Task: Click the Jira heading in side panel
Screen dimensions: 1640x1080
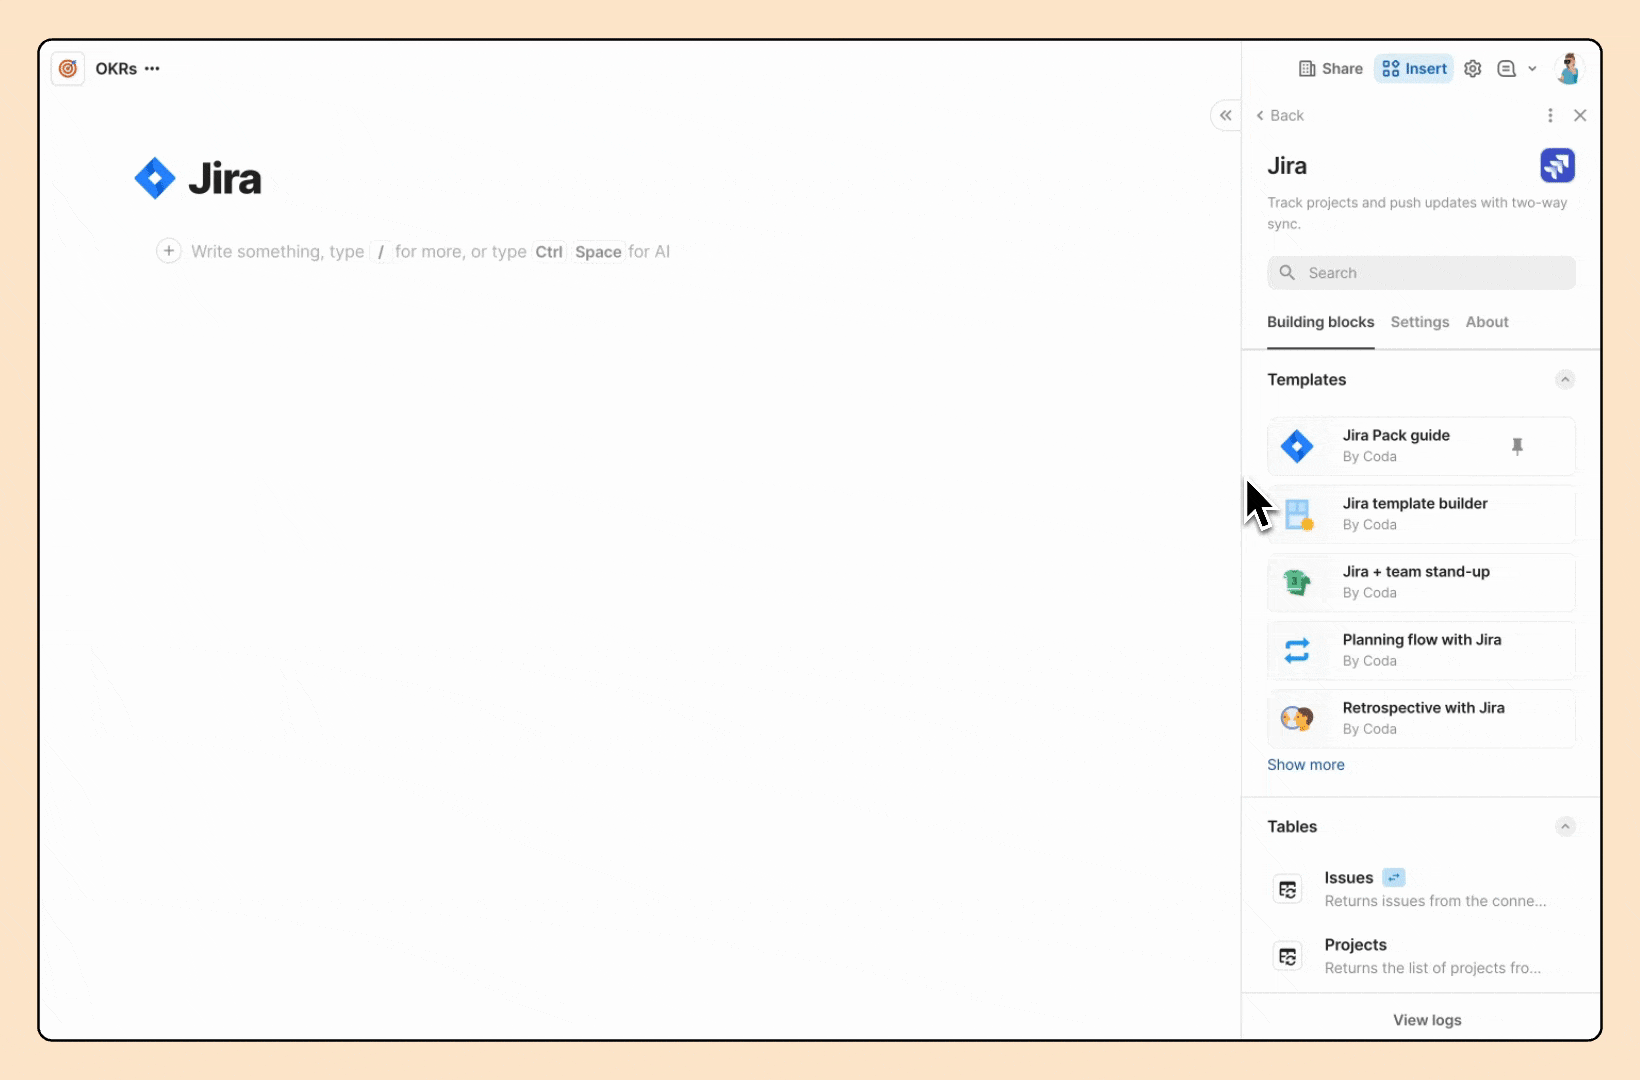Action: tap(1287, 166)
